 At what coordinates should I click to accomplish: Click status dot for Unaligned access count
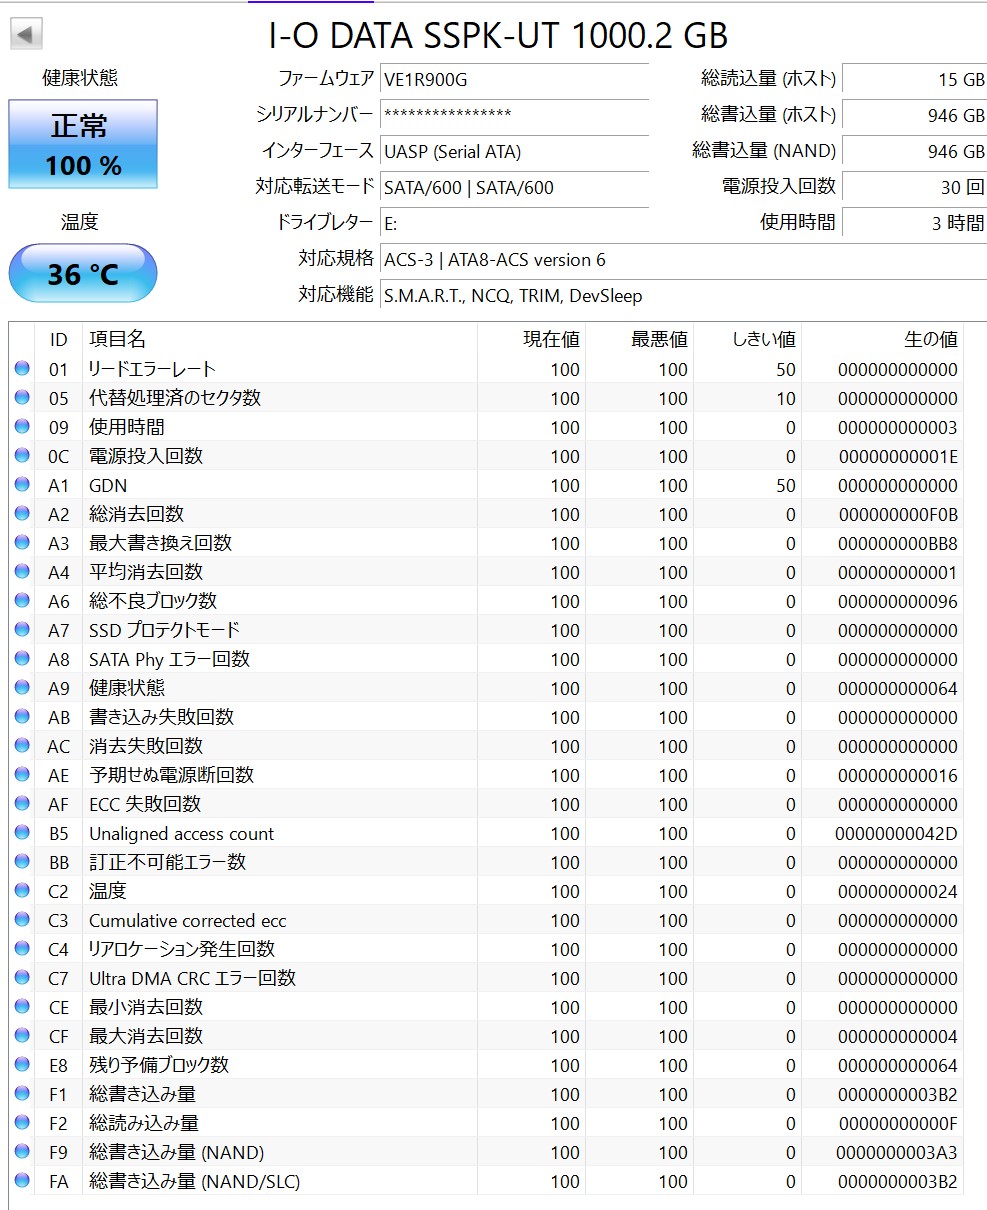pos(22,833)
